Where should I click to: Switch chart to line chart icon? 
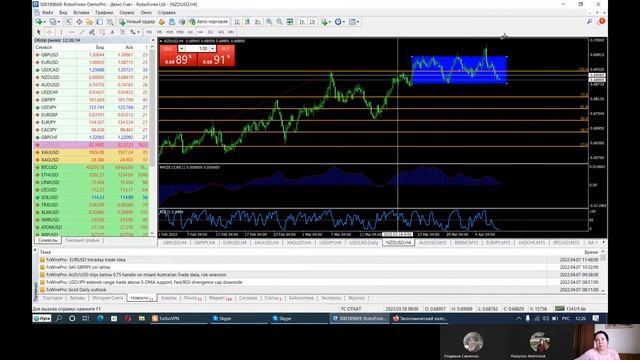[x=257, y=22]
